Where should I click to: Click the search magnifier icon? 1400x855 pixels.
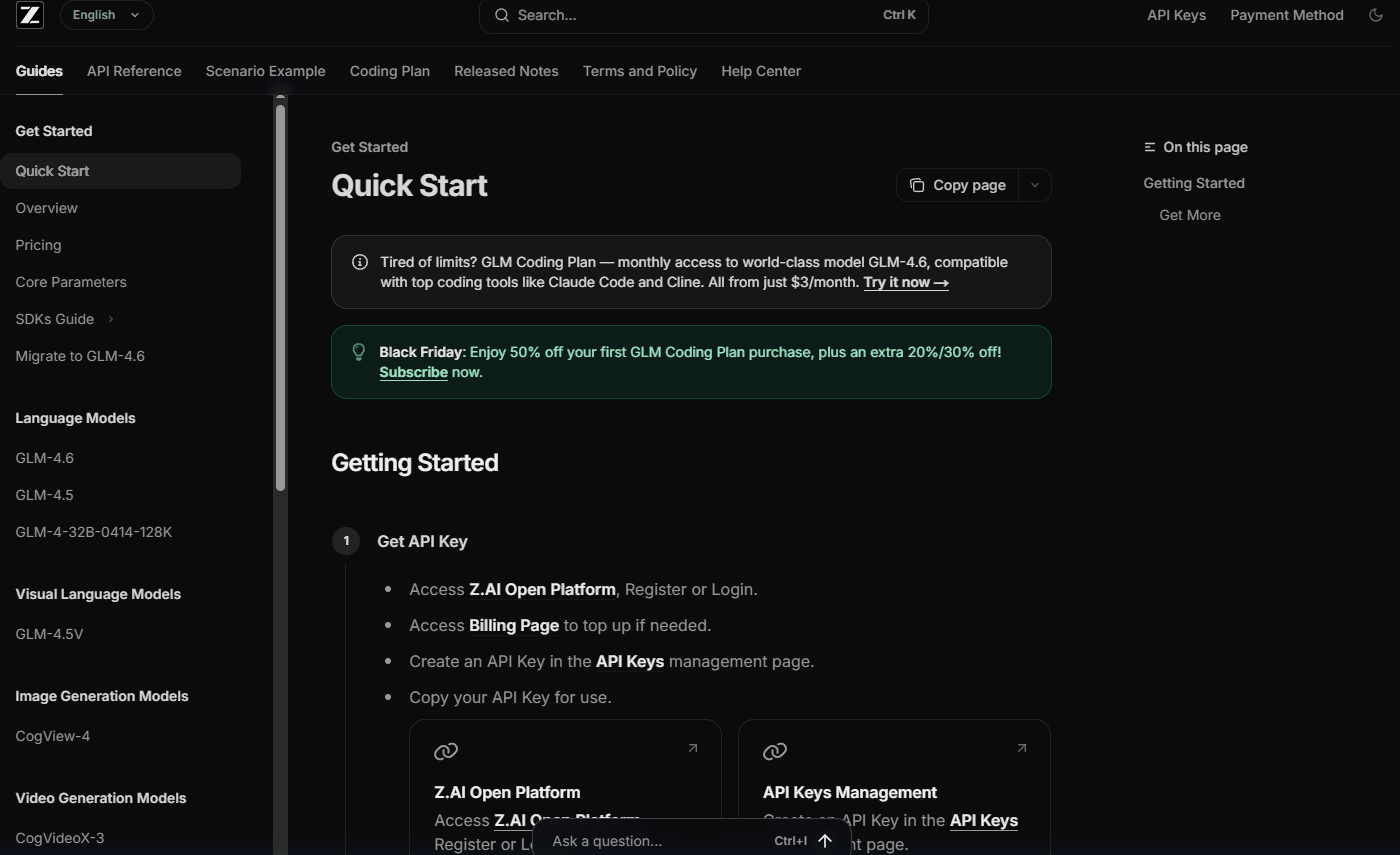pos(502,15)
